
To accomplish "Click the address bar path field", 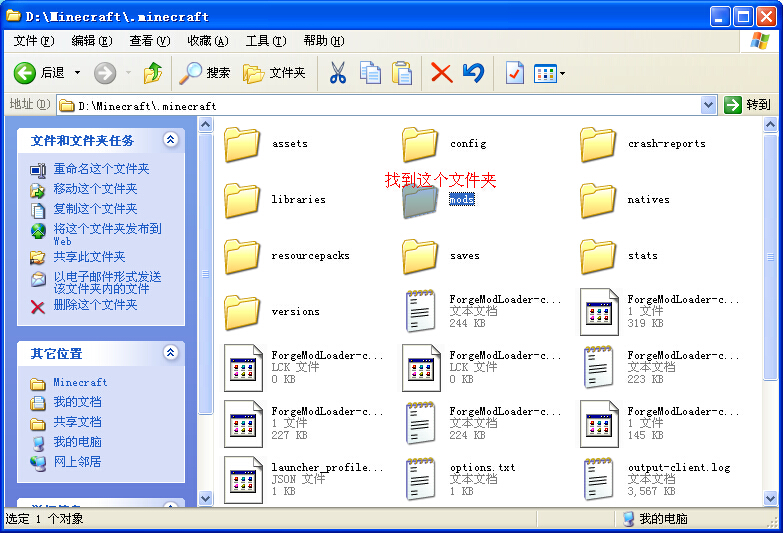I will 380,105.
